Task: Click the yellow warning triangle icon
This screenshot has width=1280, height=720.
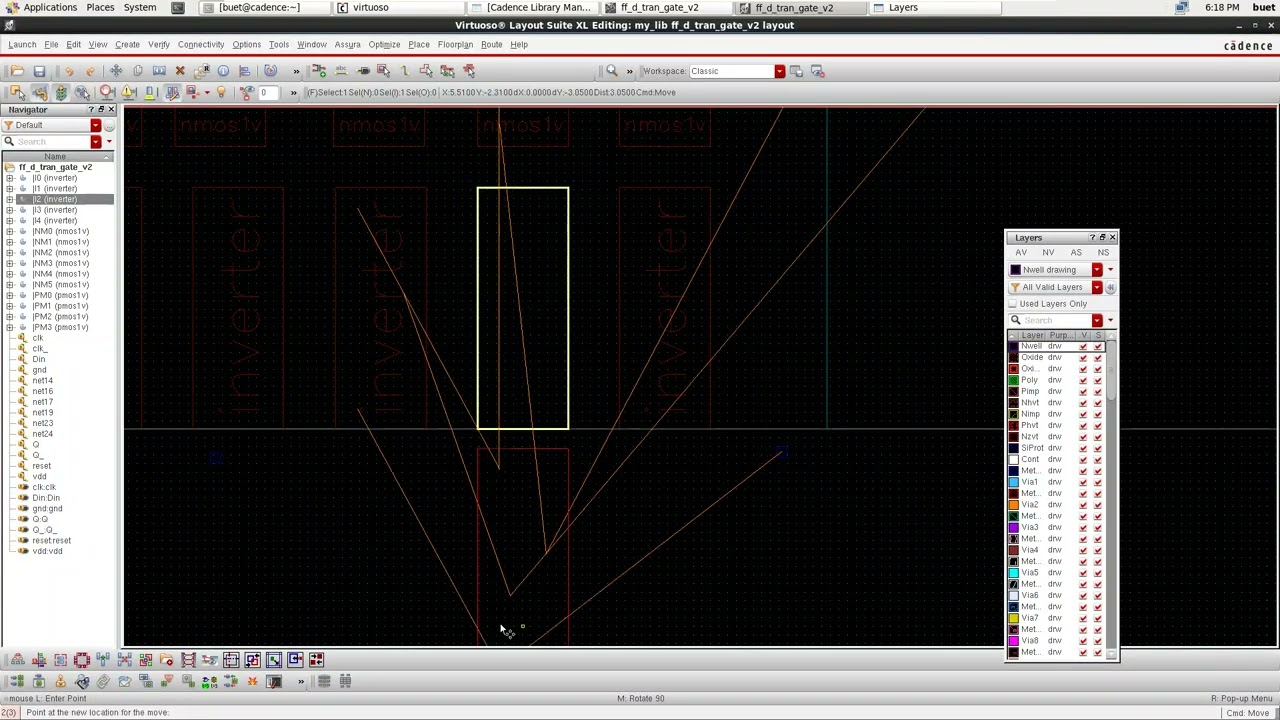Action: (128, 92)
